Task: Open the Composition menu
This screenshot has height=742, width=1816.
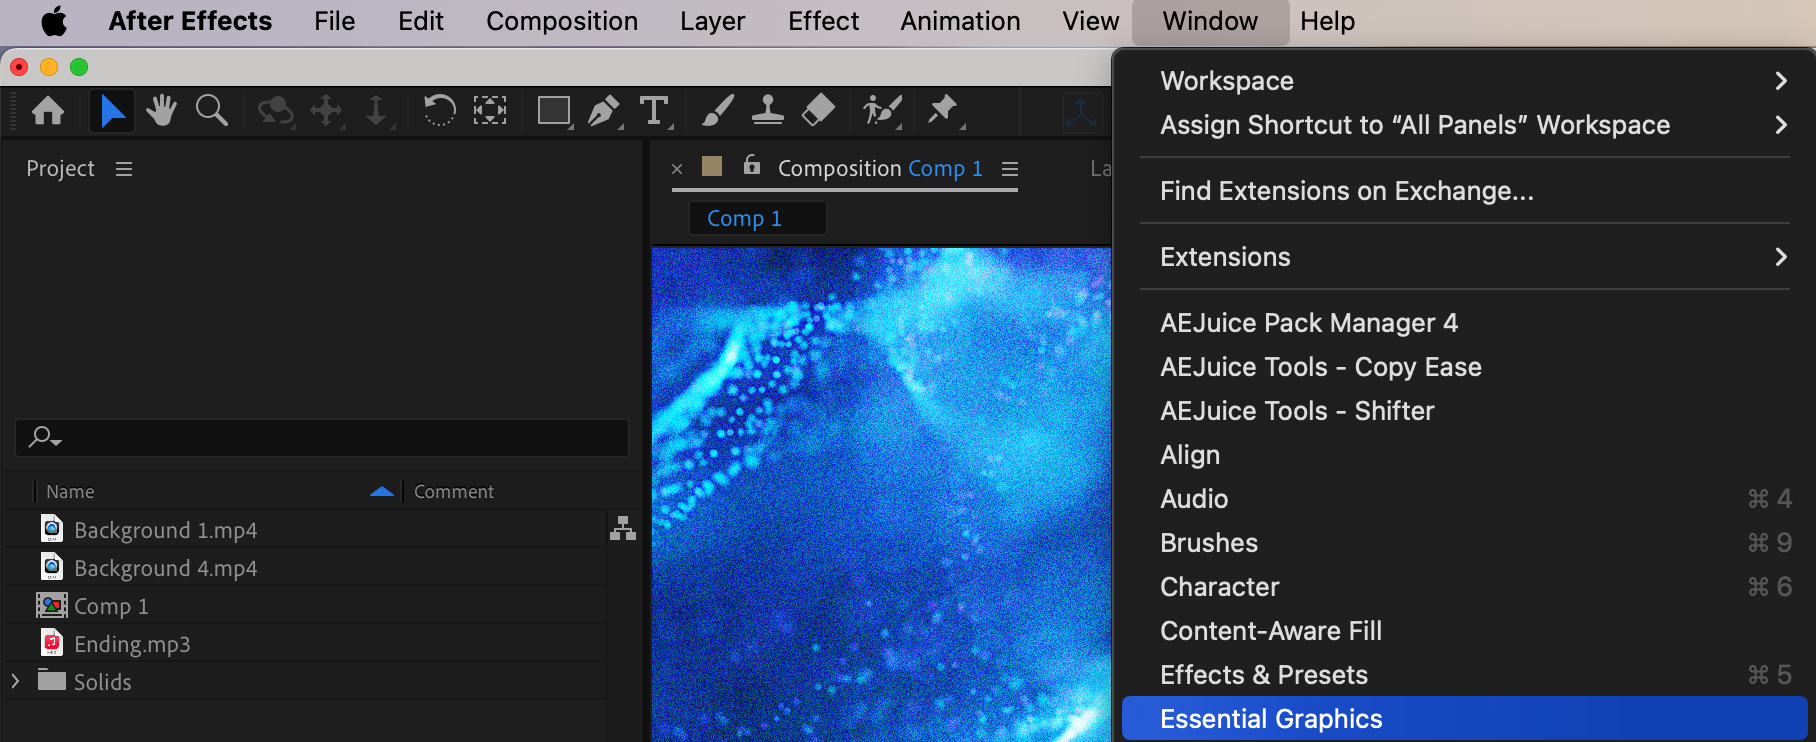Action: coord(562,21)
